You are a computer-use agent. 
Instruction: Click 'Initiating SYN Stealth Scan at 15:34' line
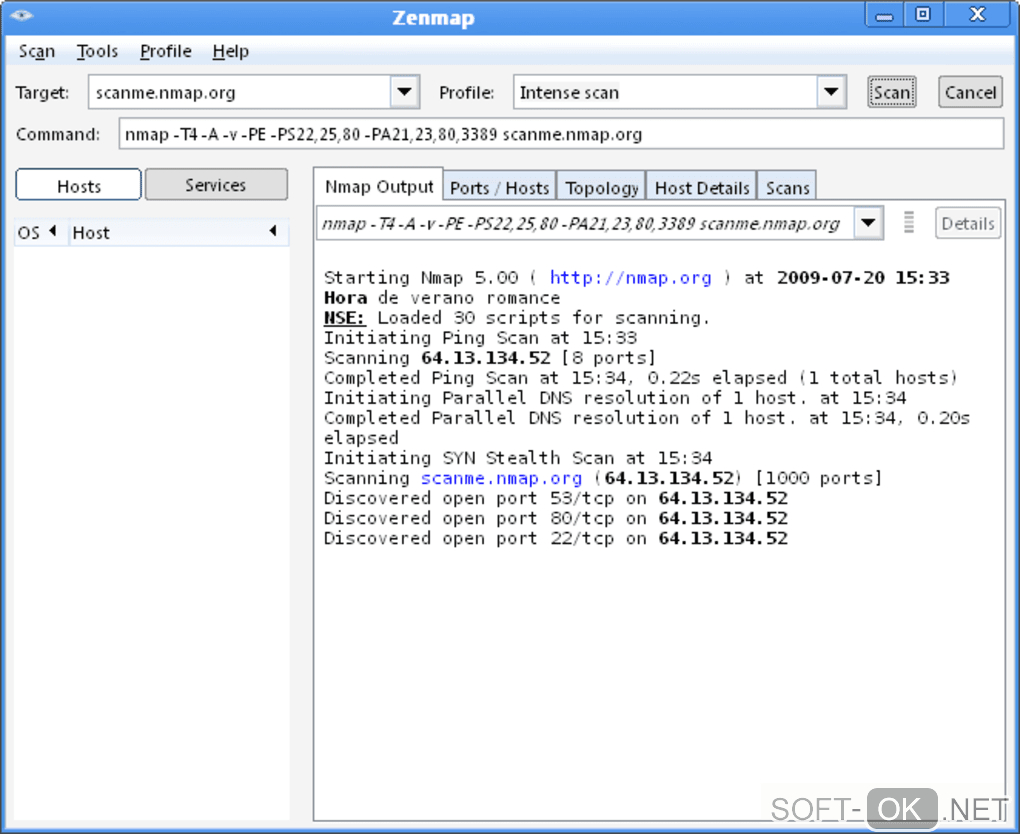tap(518, 458)
